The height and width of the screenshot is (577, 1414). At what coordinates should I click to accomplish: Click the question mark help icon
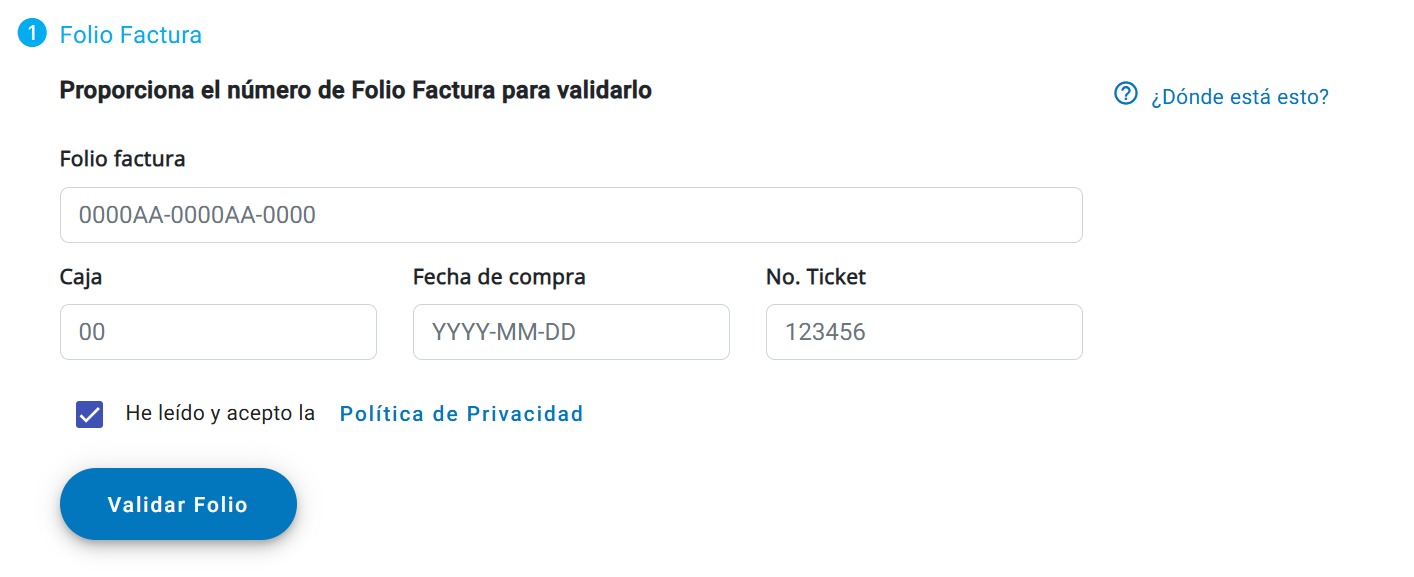point(1126,94)
